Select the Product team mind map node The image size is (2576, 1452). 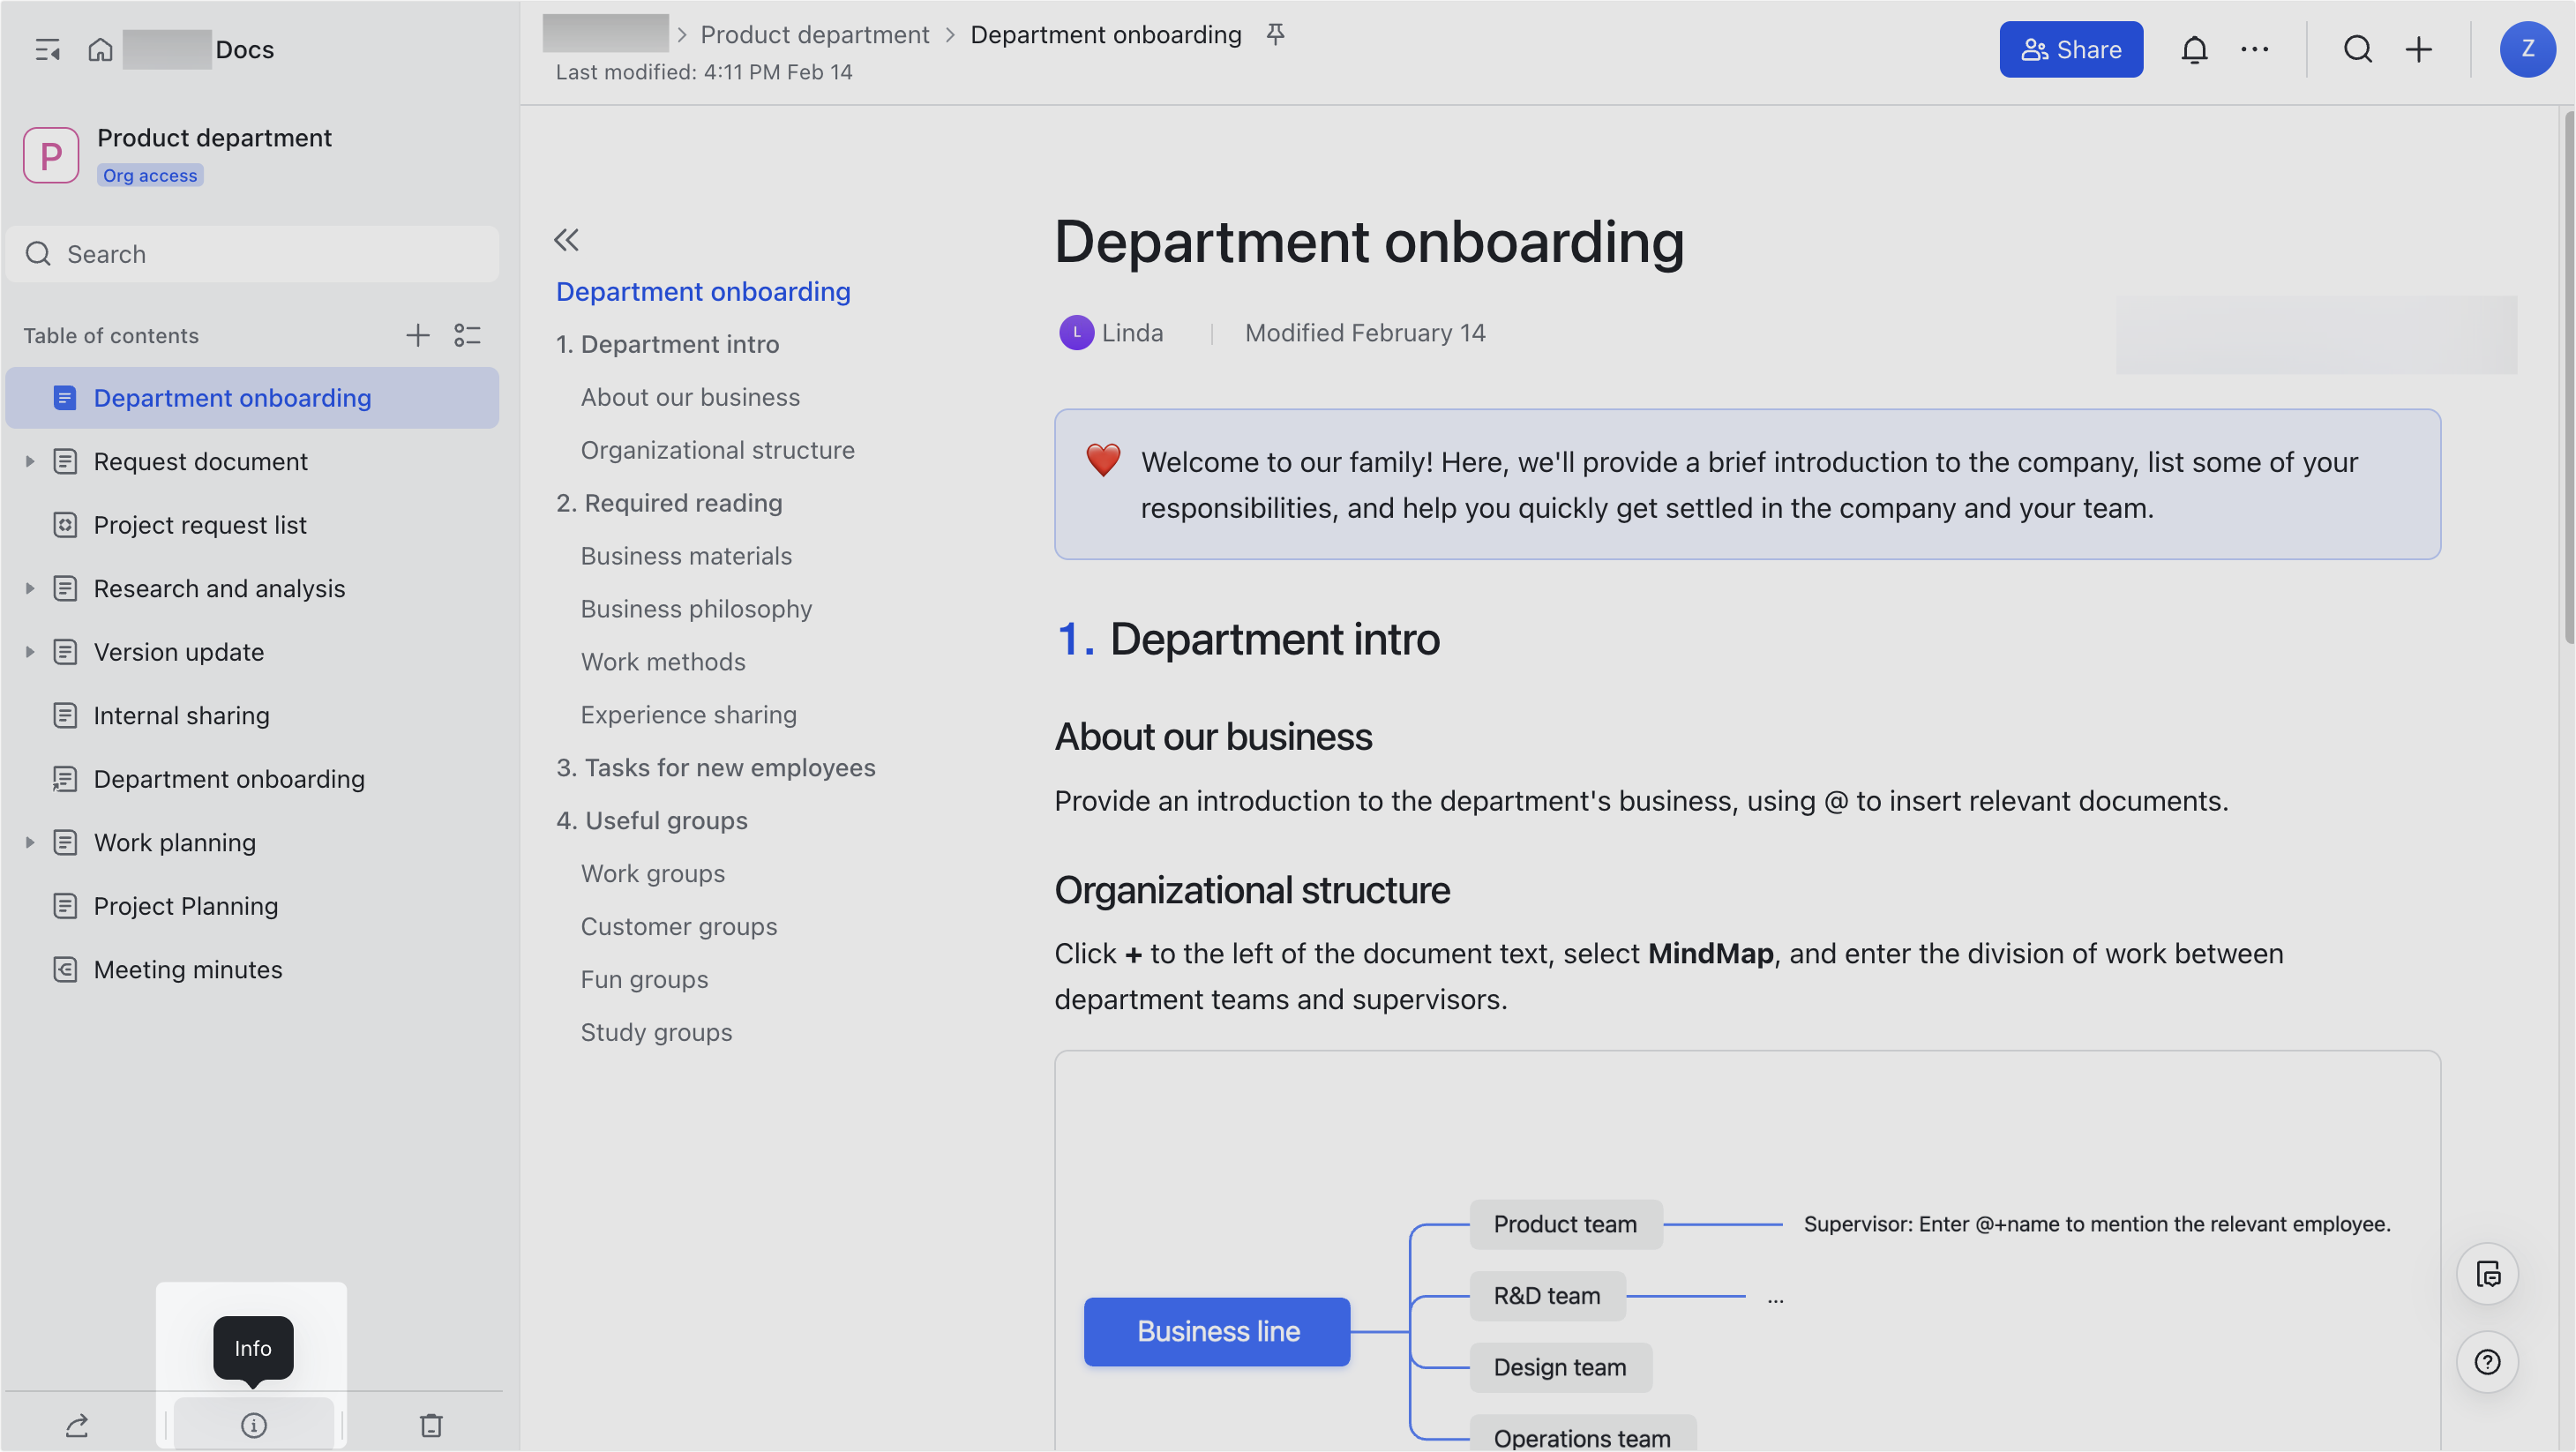click(x=1565, y=1224)
